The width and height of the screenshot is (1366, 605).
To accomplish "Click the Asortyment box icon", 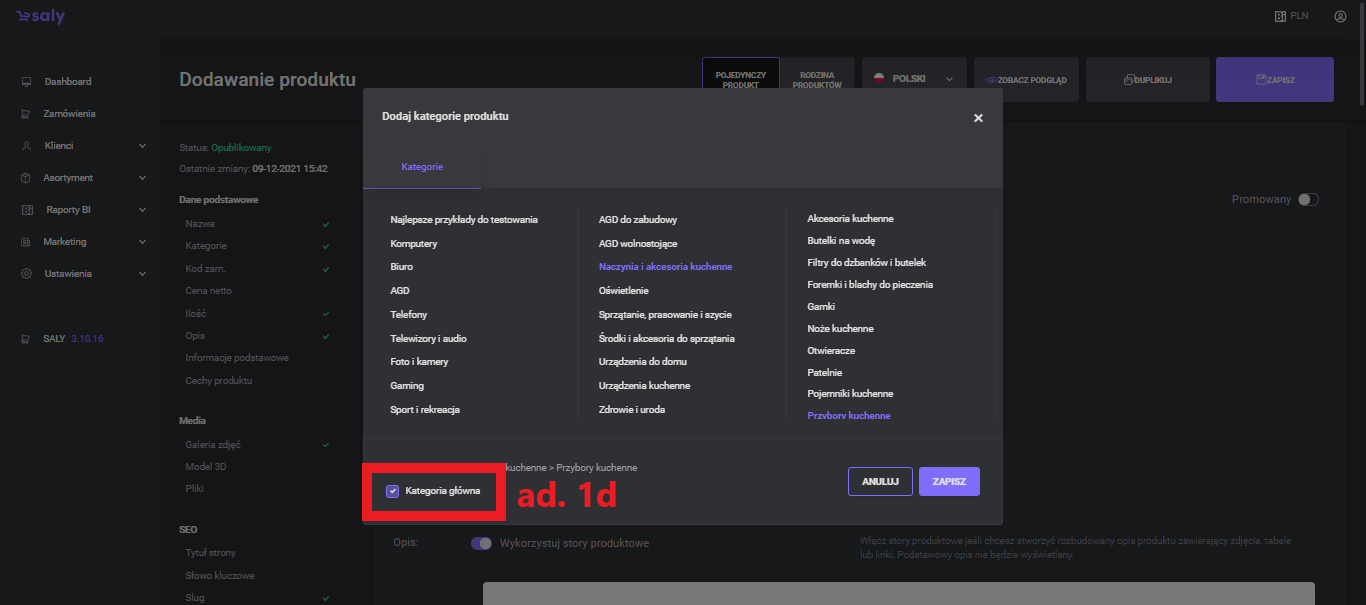I will (27, 178).
